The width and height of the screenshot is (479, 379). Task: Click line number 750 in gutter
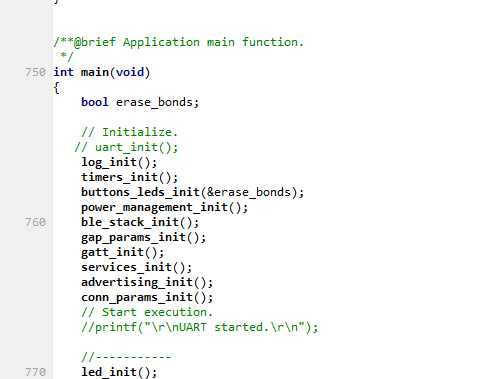click(35, 72)
